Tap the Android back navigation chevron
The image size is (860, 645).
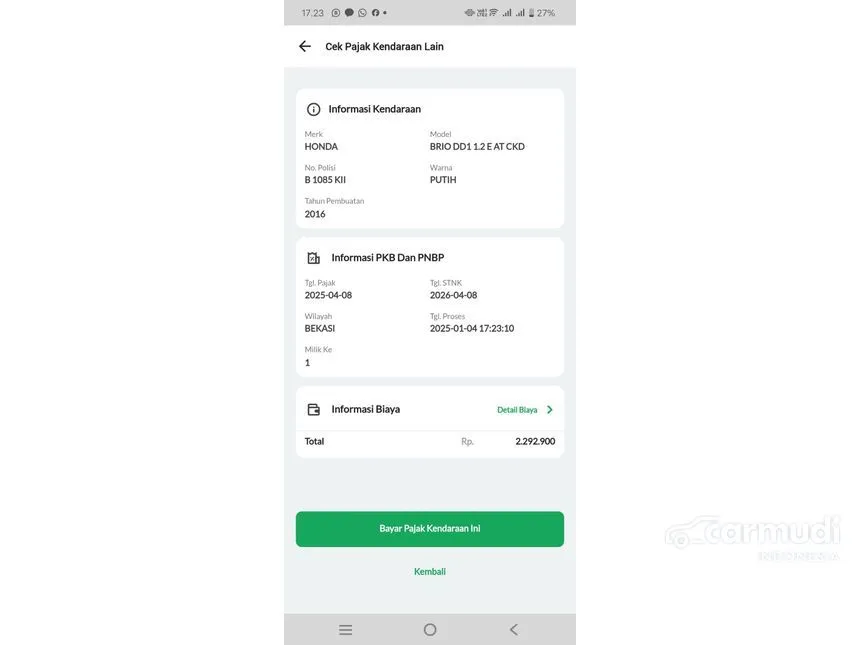click(514, 630)
